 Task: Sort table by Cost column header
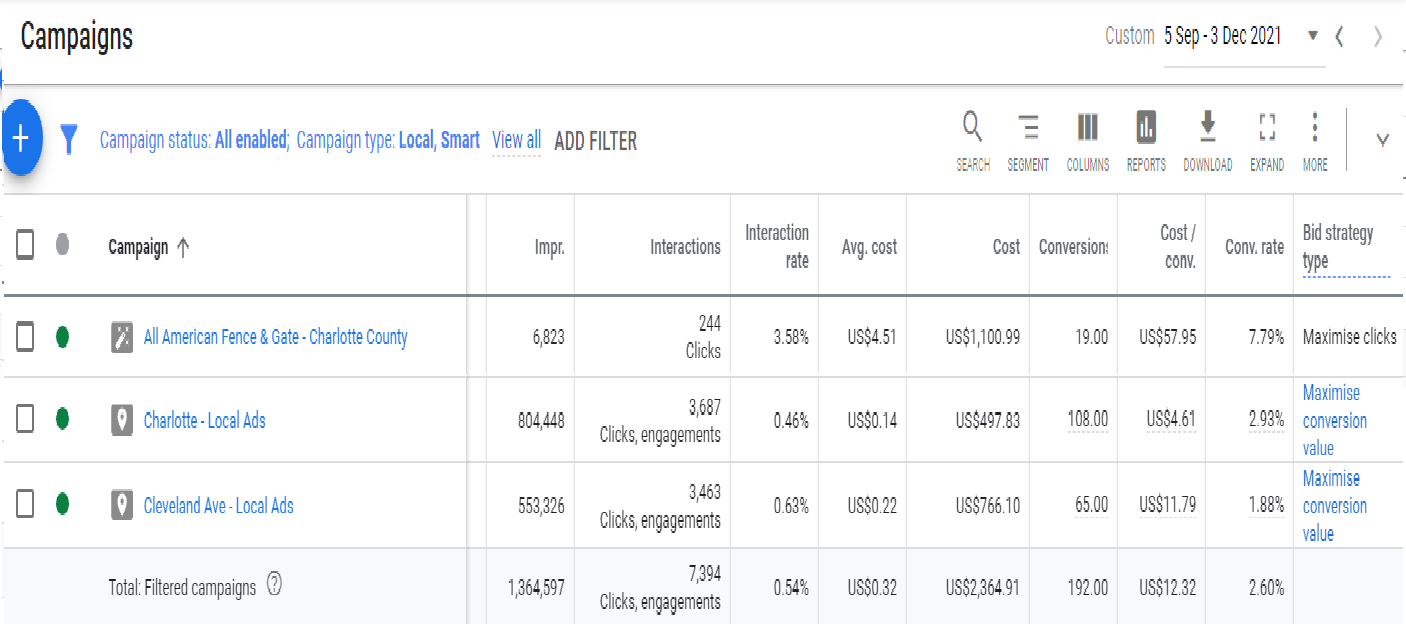pos(1006,247)
